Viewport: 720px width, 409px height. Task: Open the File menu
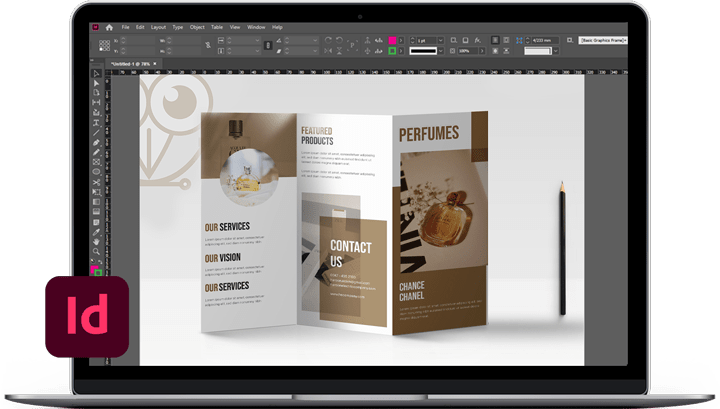click(125, 28)
